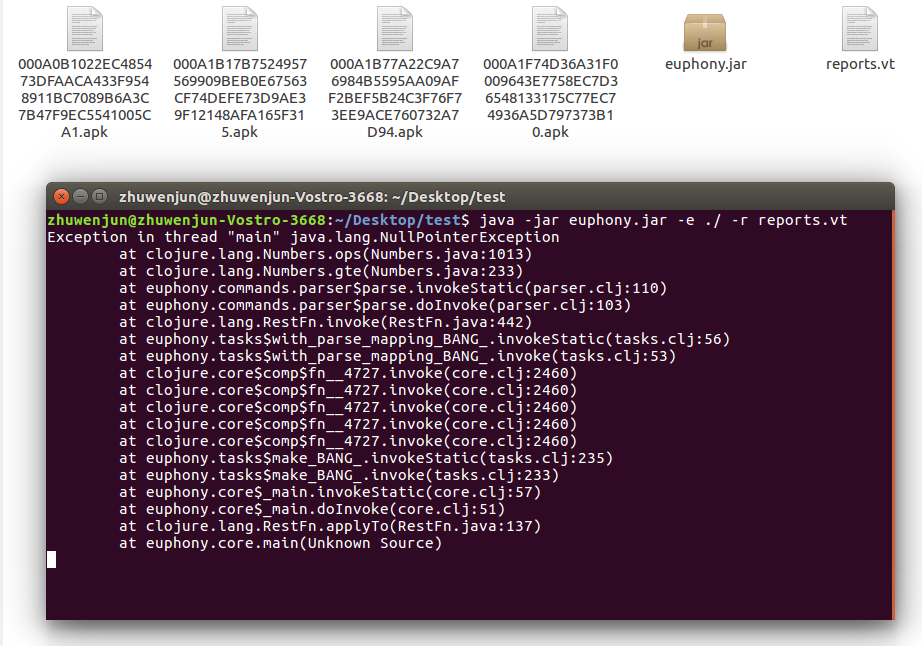The width and height of the screenshot is (922, 646).
Task: Click the RestFn.applyTo(RestFn.java:137) line
Action: click(x=330, y=527)
